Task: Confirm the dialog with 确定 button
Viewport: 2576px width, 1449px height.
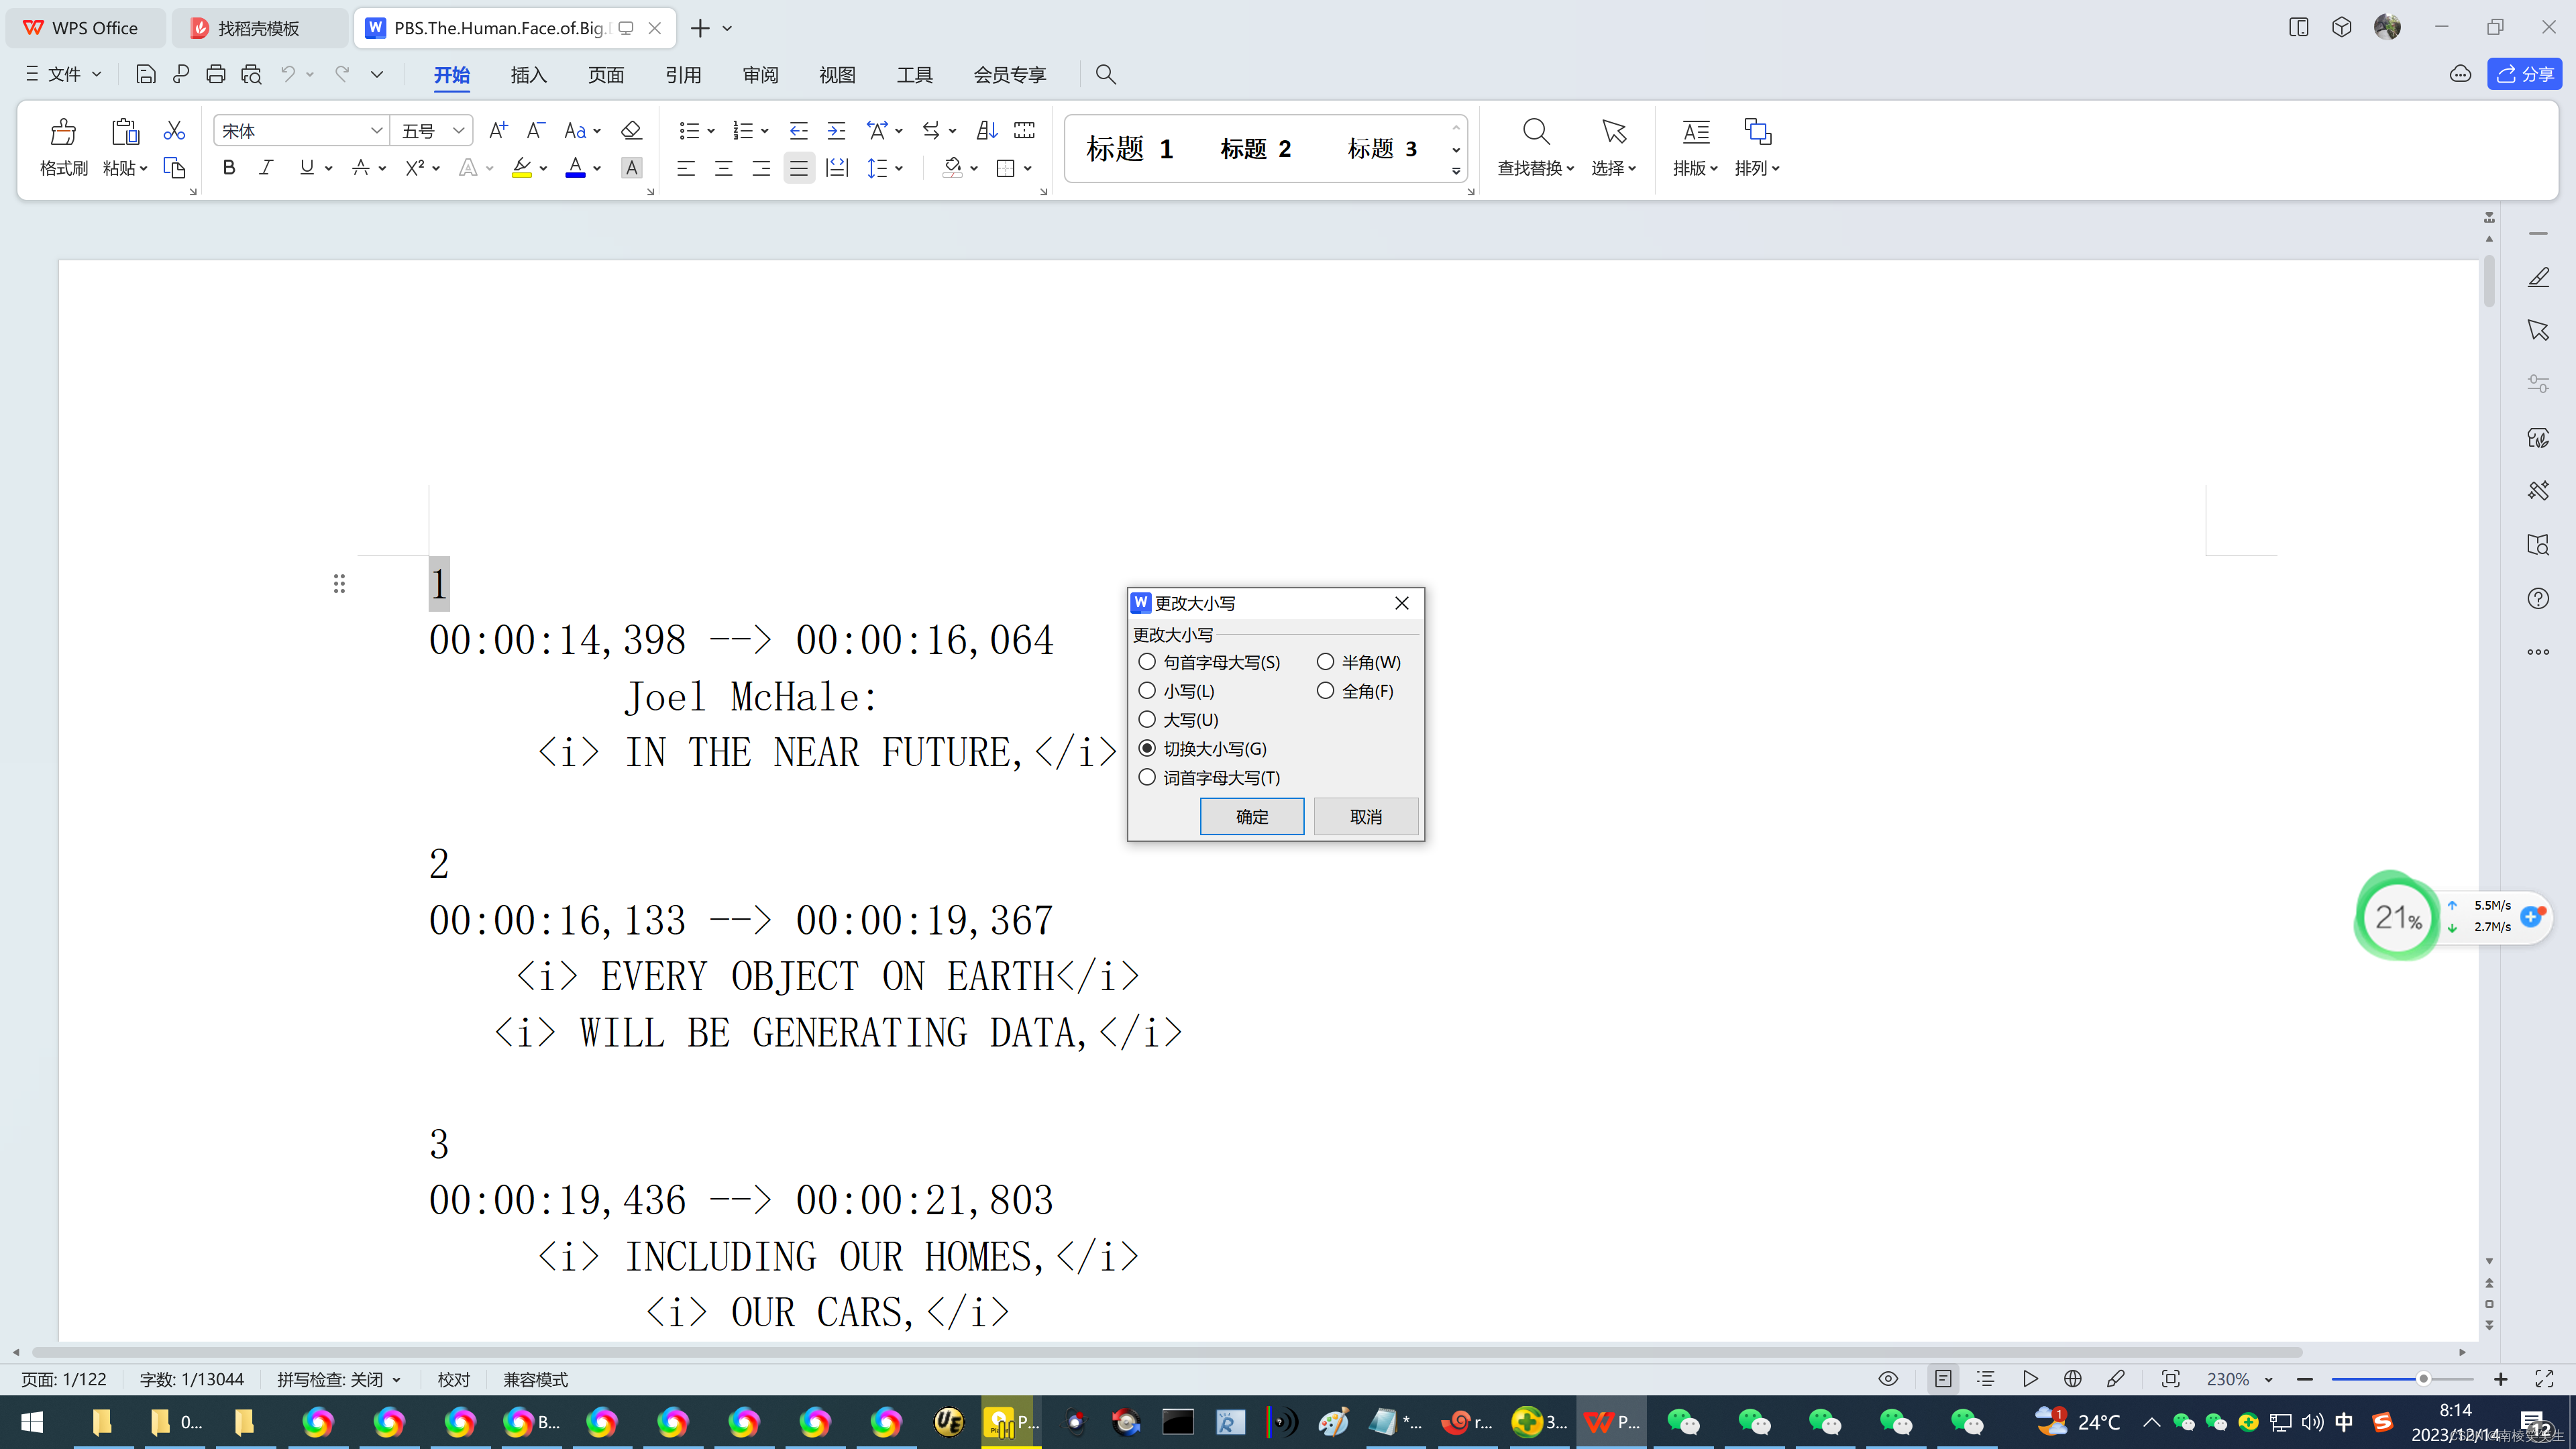Action: click(x=1251, y=816)
